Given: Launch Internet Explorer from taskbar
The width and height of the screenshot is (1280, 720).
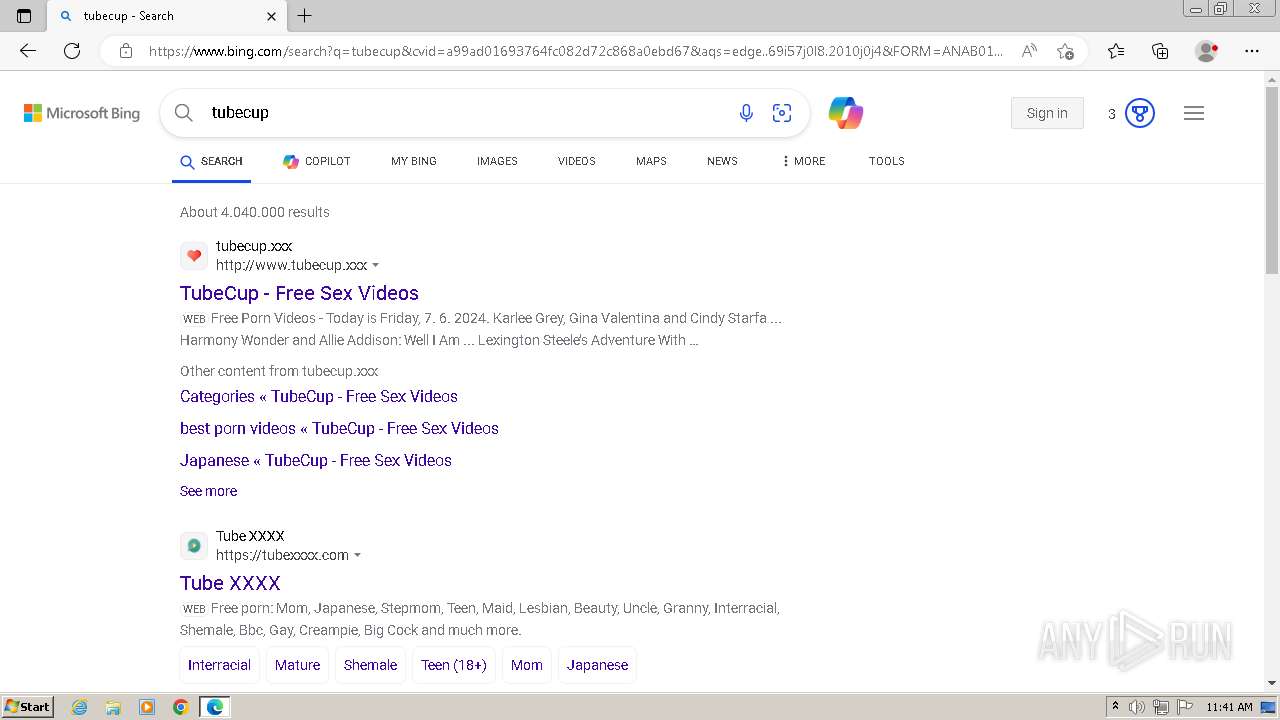Looking at the screenshot, I should click(x=80, y=707).
